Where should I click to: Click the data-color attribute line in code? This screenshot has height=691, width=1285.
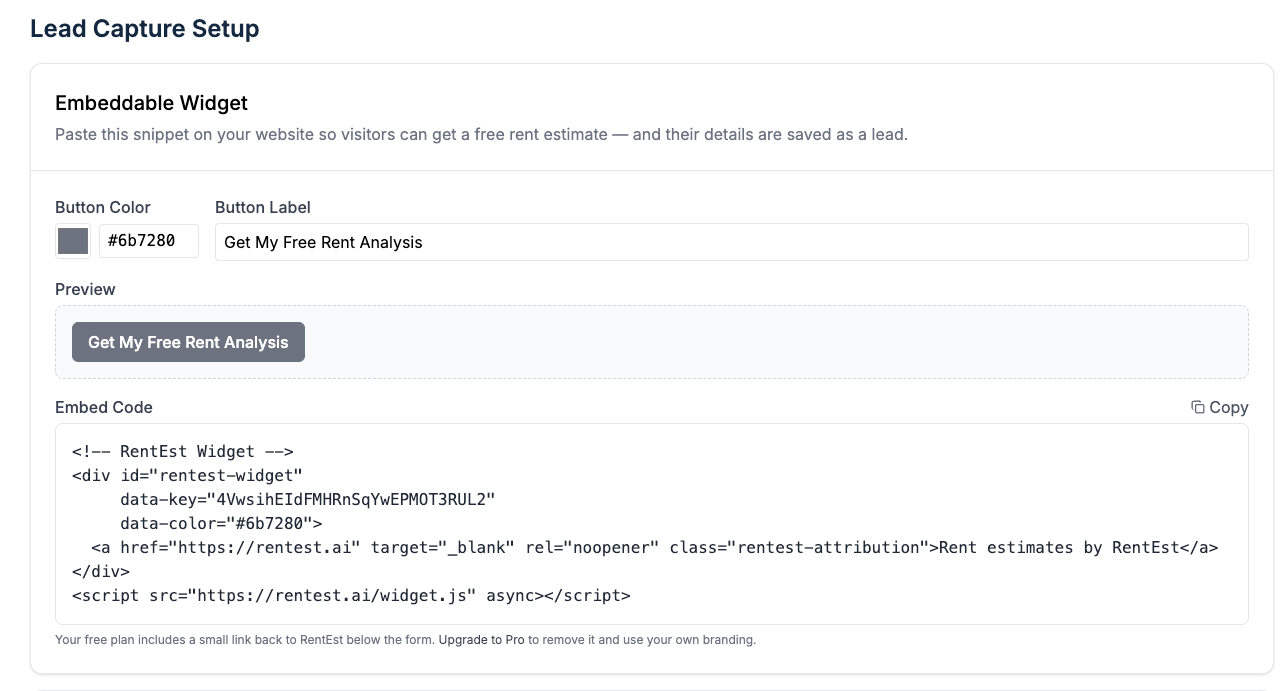(x=221, y=523)
